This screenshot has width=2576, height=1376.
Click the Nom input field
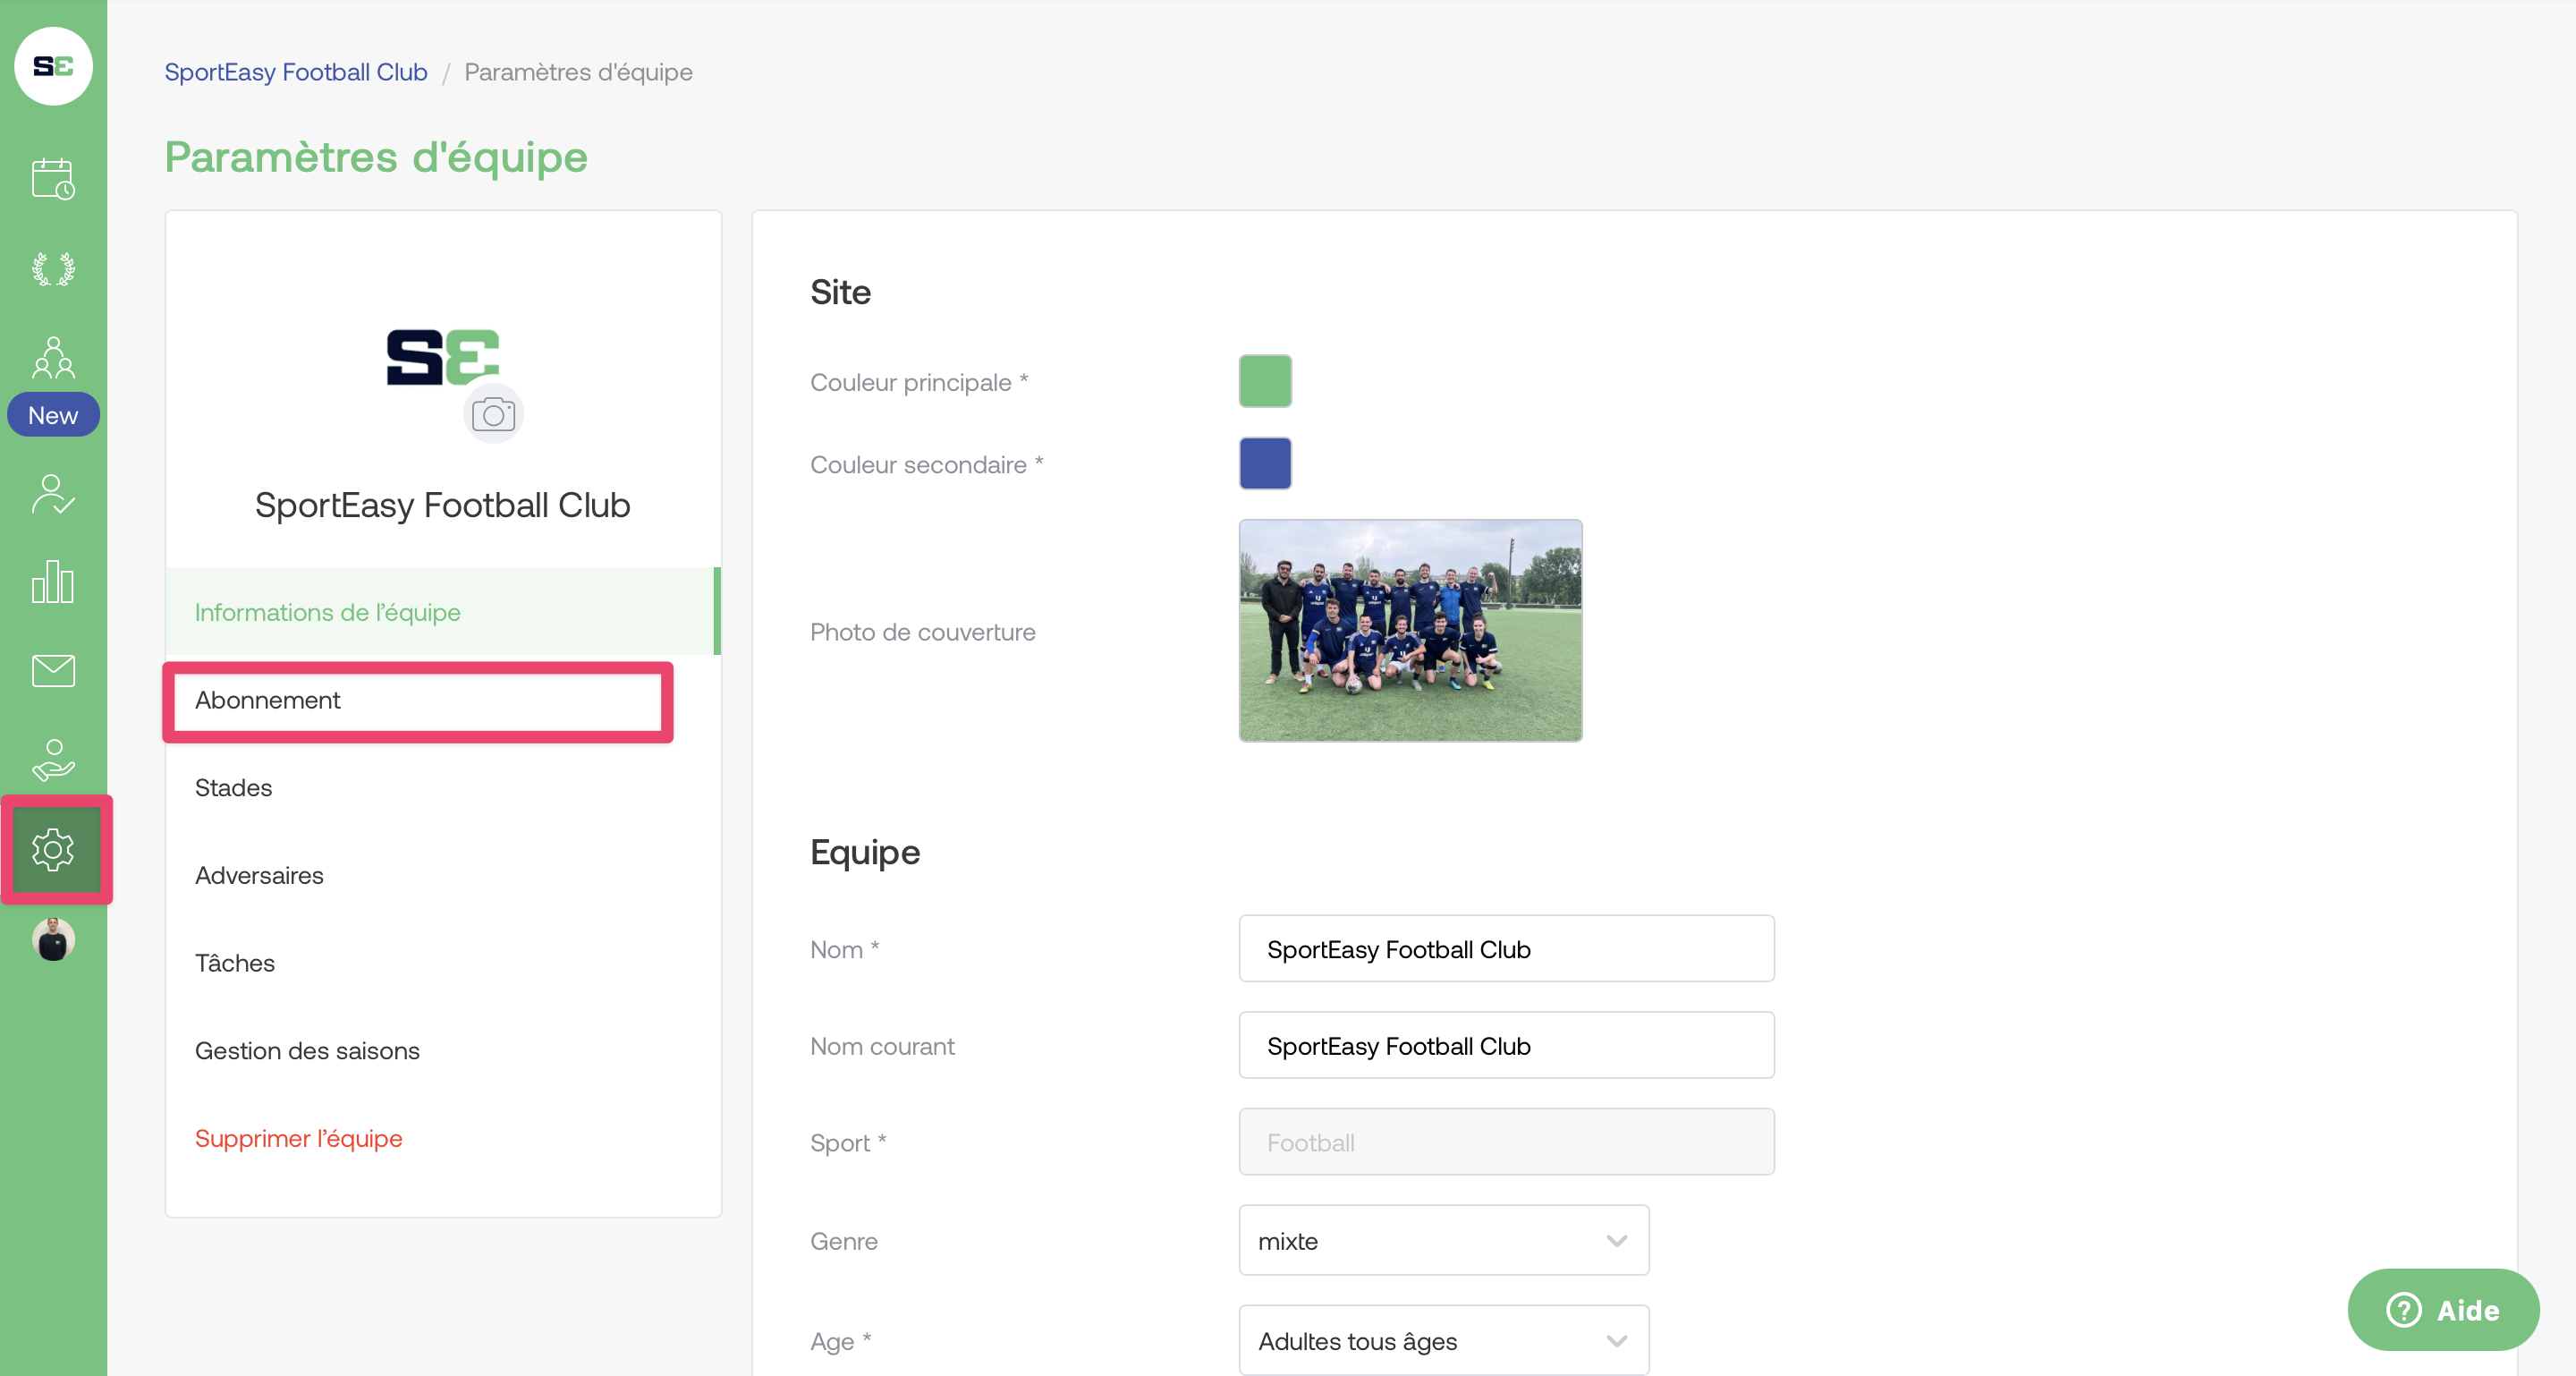(1506, 948)
